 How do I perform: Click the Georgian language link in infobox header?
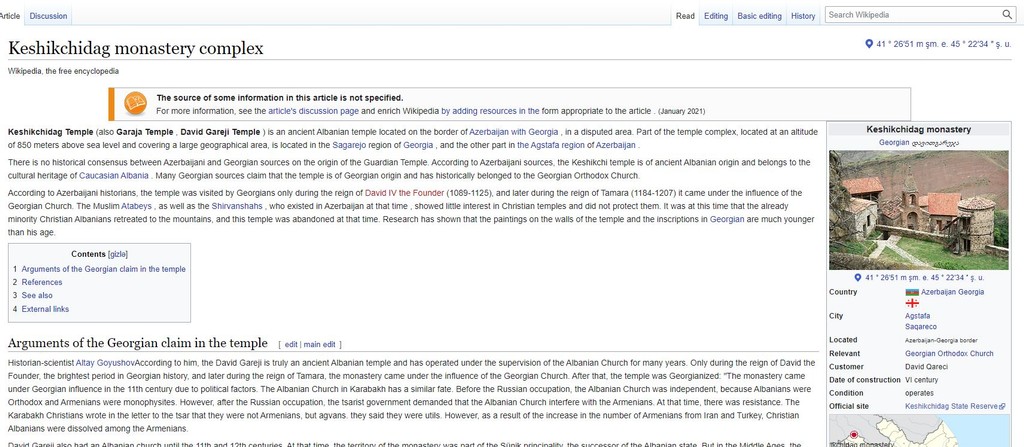tap(894, 142)
